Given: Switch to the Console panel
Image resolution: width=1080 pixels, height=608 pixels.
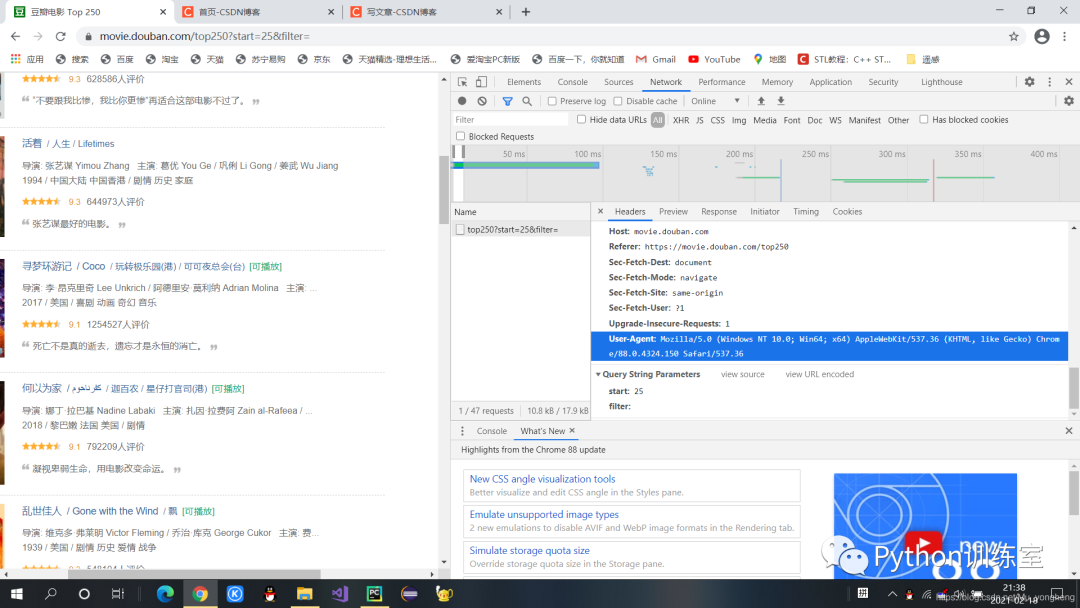Looking at the screenshot, I should [x=572, y=82].
